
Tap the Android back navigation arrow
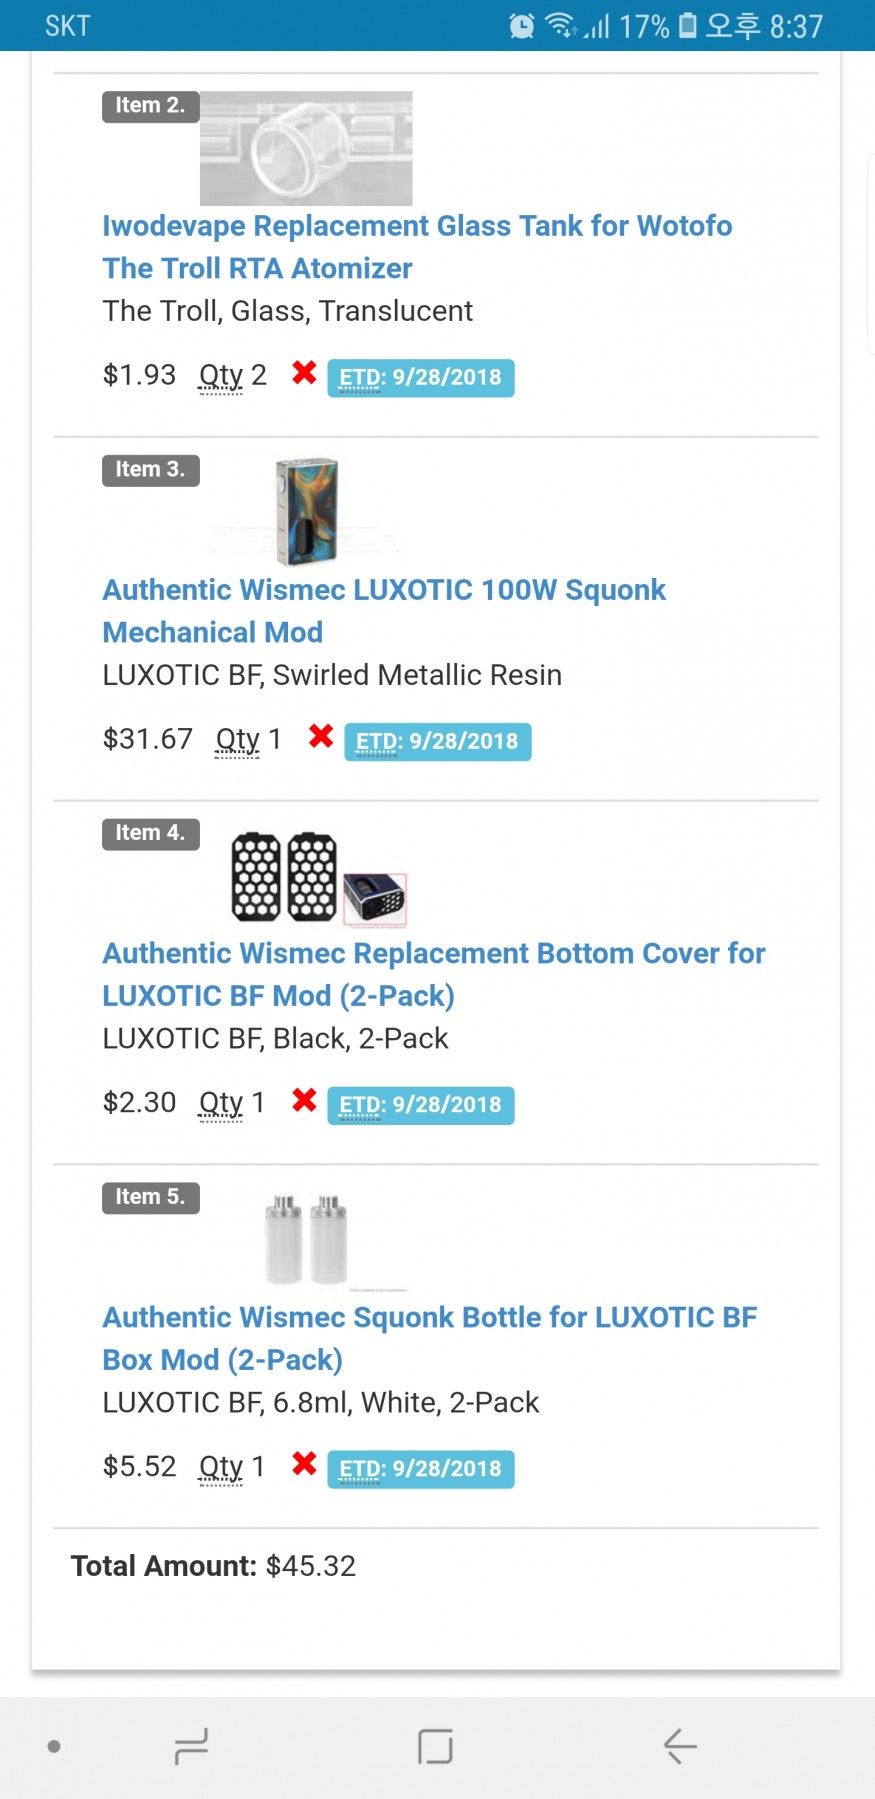pos(680,1746)
